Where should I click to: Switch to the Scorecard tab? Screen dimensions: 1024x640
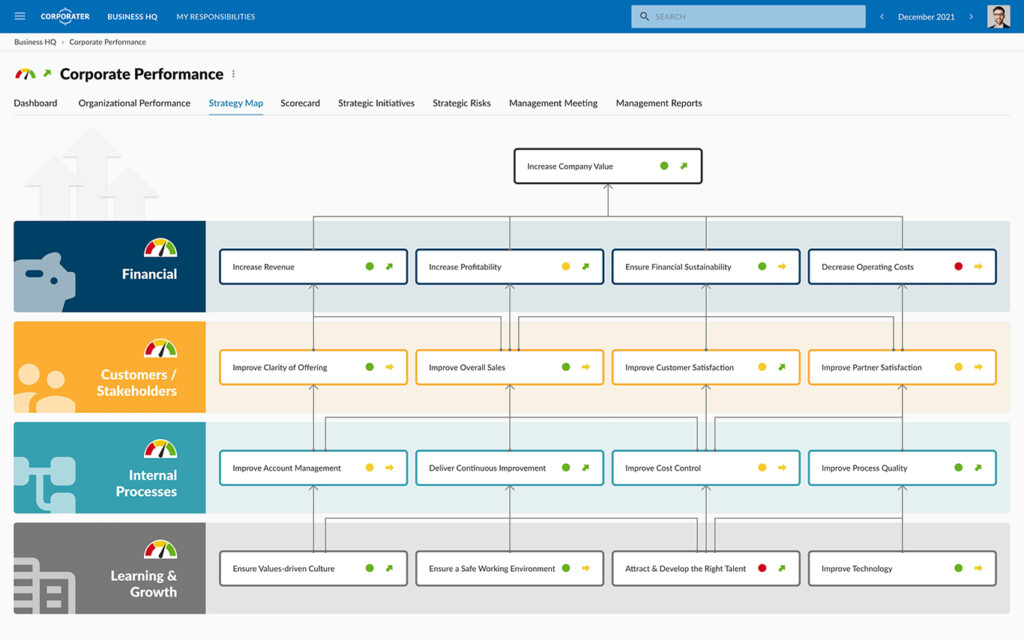pos(300,103)
